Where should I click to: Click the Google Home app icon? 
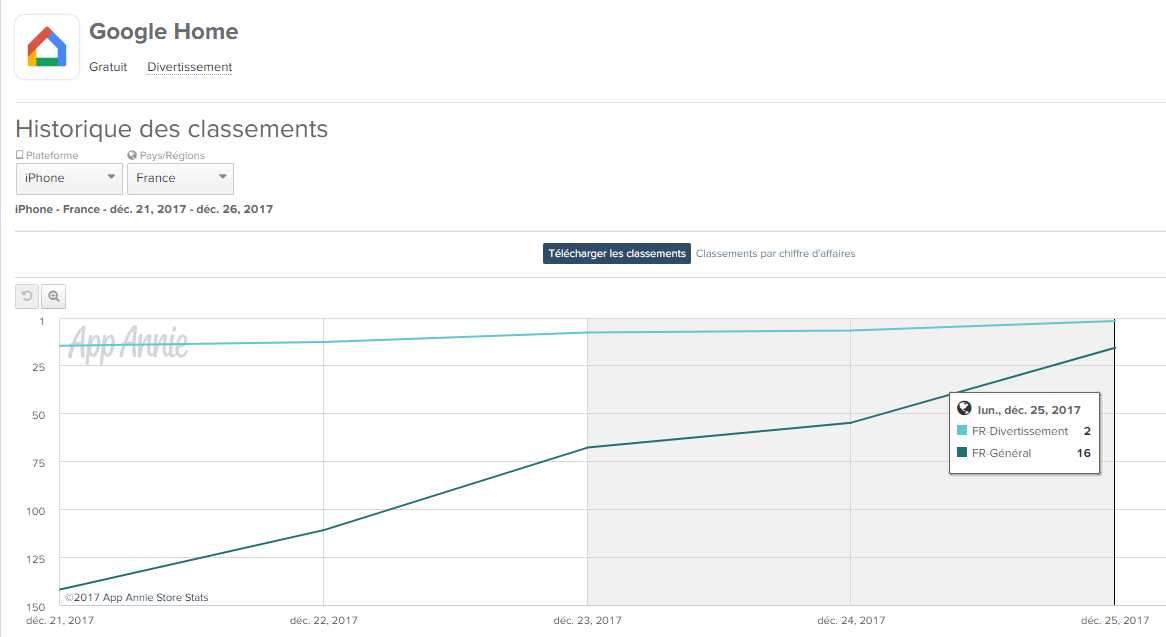click(47, 47)
